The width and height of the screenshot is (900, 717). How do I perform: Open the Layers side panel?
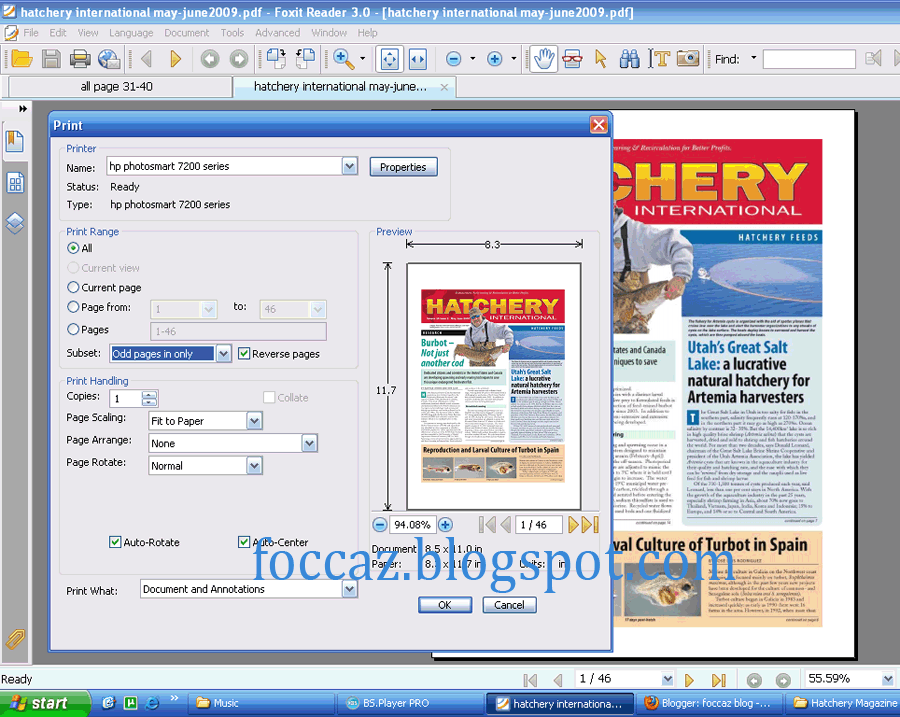(x=15, y=223)
